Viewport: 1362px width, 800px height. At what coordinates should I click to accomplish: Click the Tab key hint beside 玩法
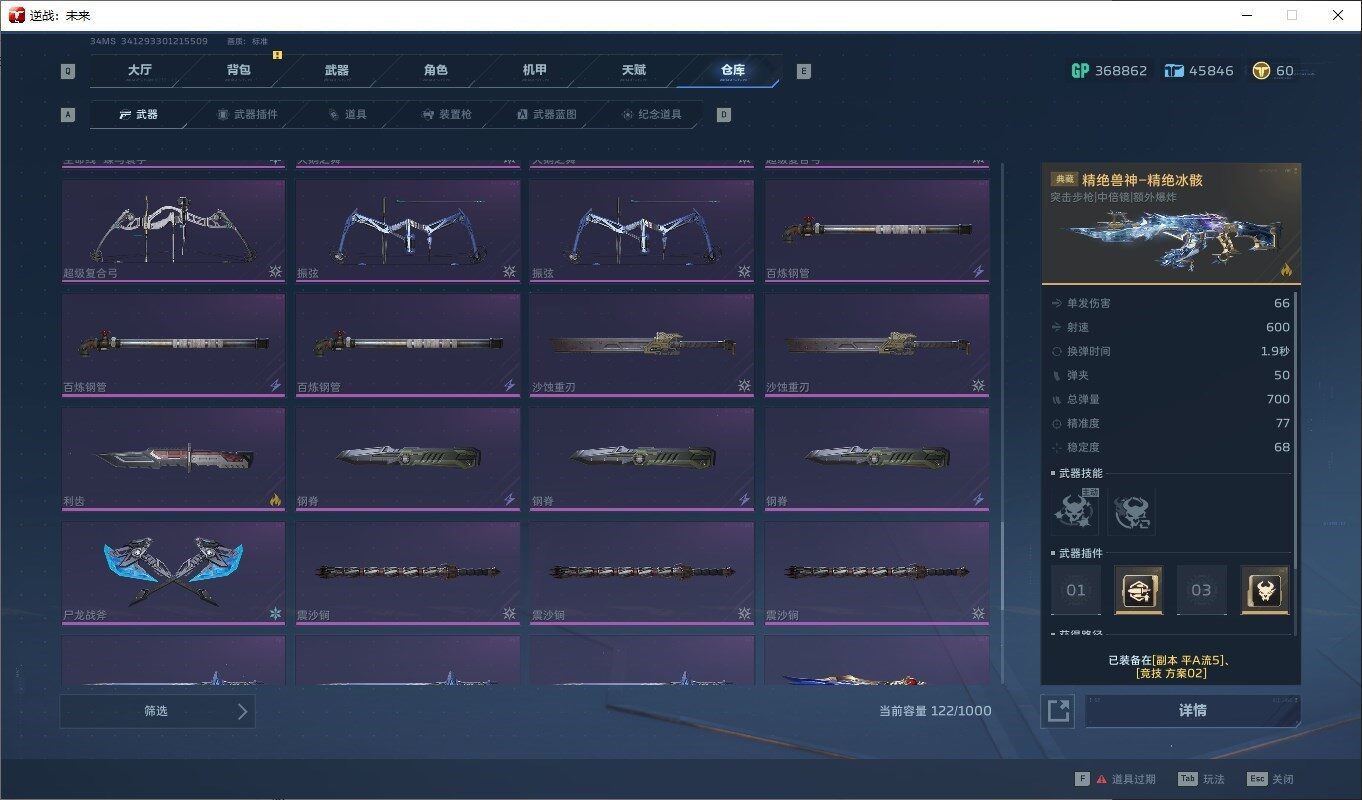click(x=1187, y=779)
